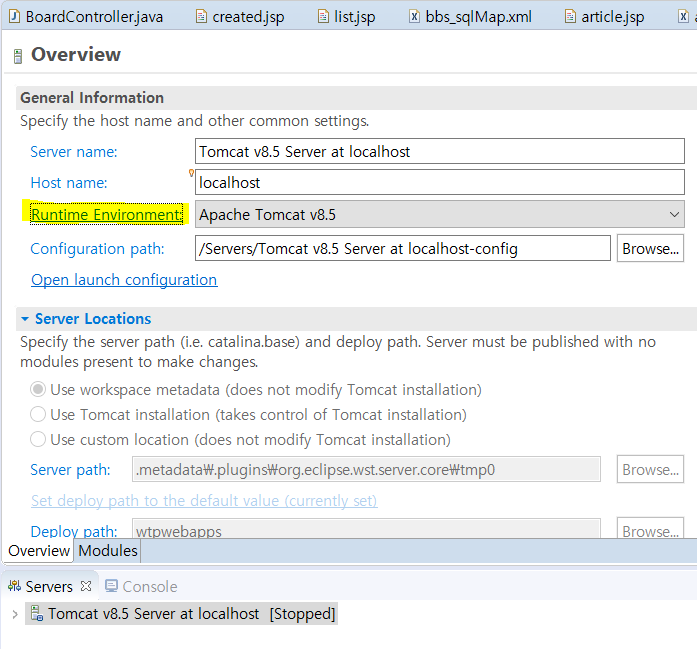Click the Host name text field
697x649 pixels.
point(440,182)
